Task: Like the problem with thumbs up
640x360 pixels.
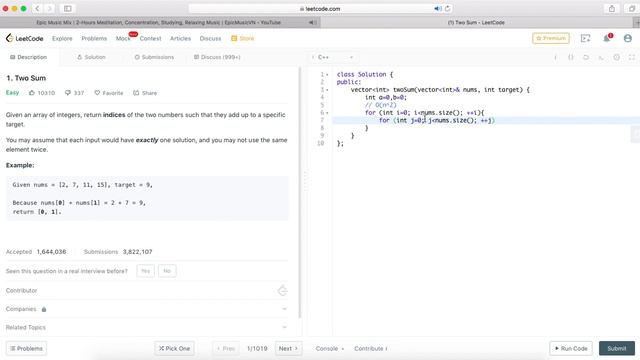Action: [32, 93]
